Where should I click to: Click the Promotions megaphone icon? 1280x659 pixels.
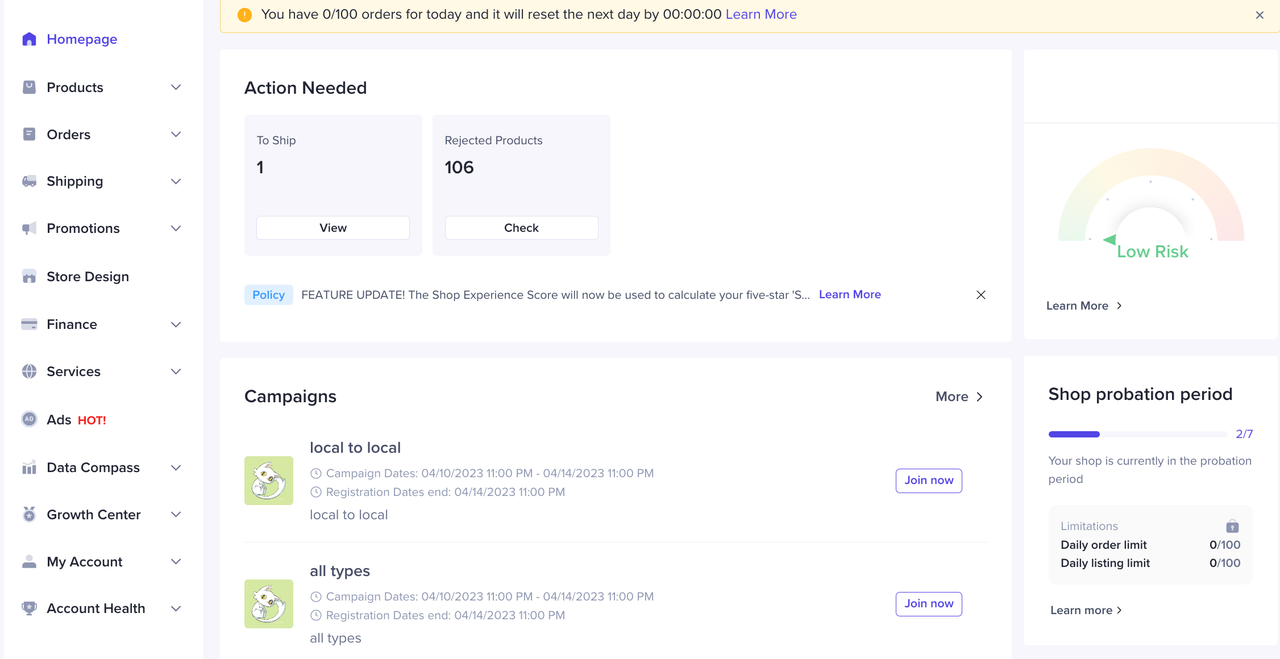point(29,228)
